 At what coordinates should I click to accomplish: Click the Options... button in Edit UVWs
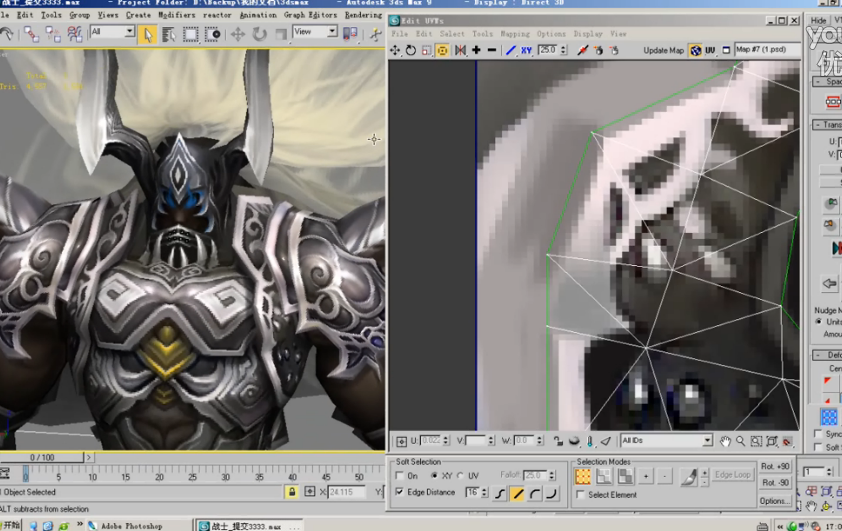point(775,501)
